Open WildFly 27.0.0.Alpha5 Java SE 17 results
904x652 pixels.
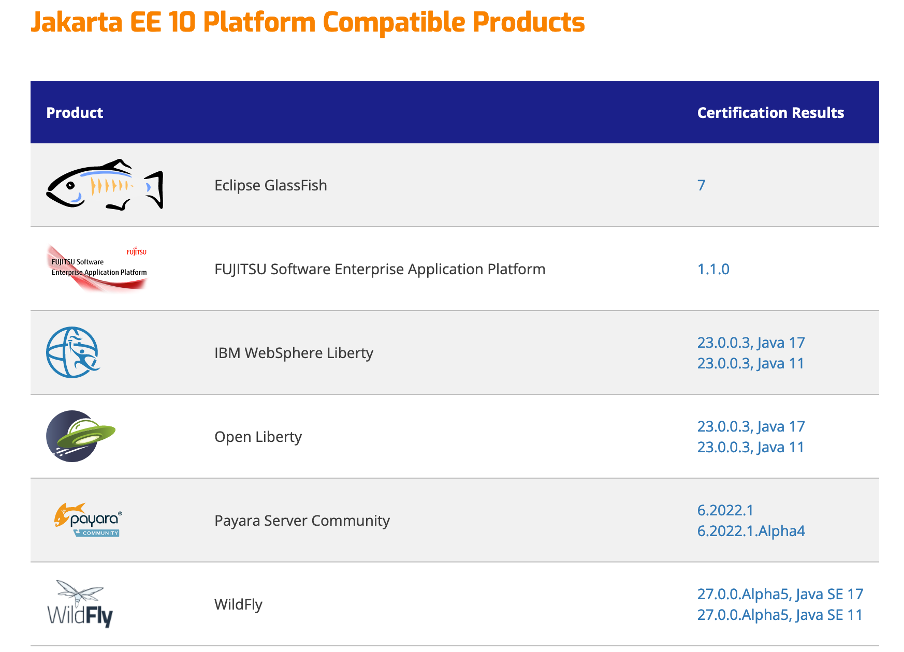[780, 594]
